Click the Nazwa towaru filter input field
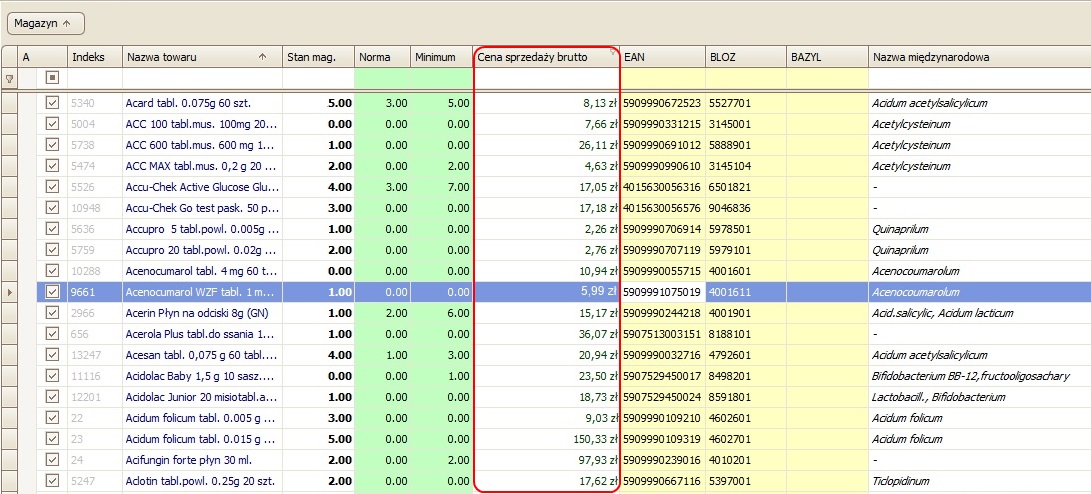Viewport: 1091px width, 494px height. pyautogui.click(x=201, y=78)
